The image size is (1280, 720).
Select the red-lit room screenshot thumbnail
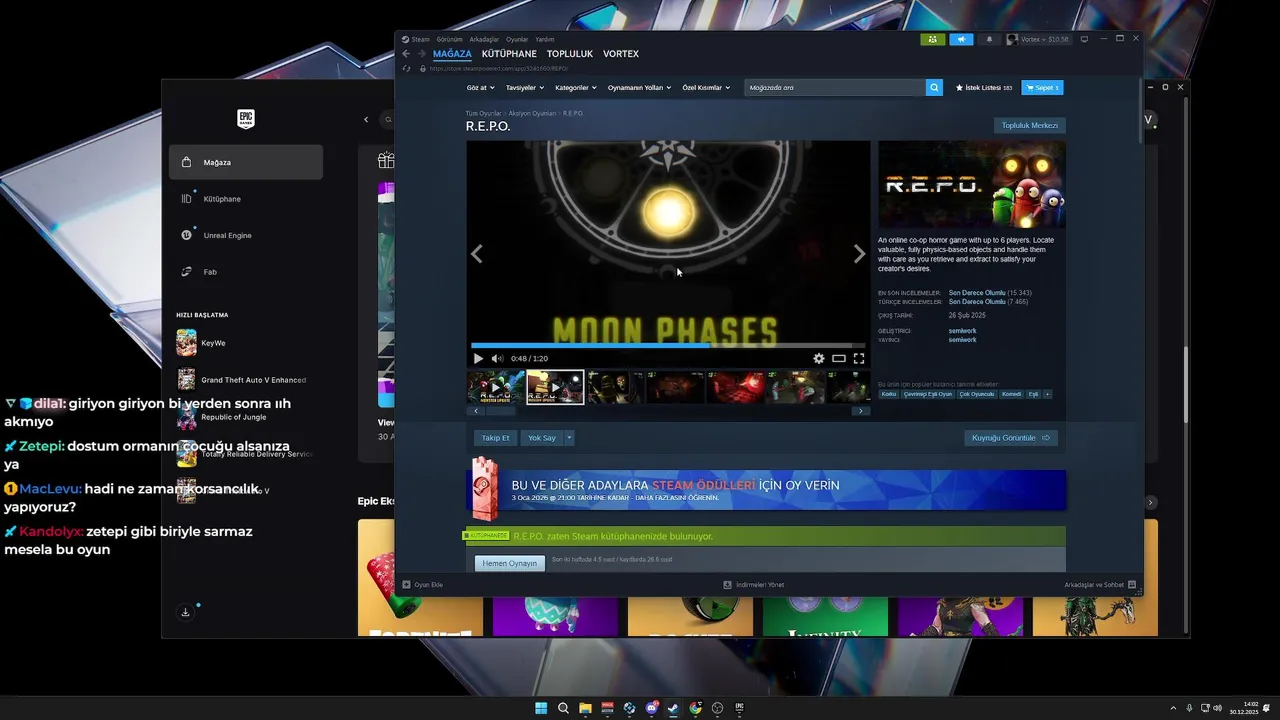pyautogui.click(x=735, y=387)
